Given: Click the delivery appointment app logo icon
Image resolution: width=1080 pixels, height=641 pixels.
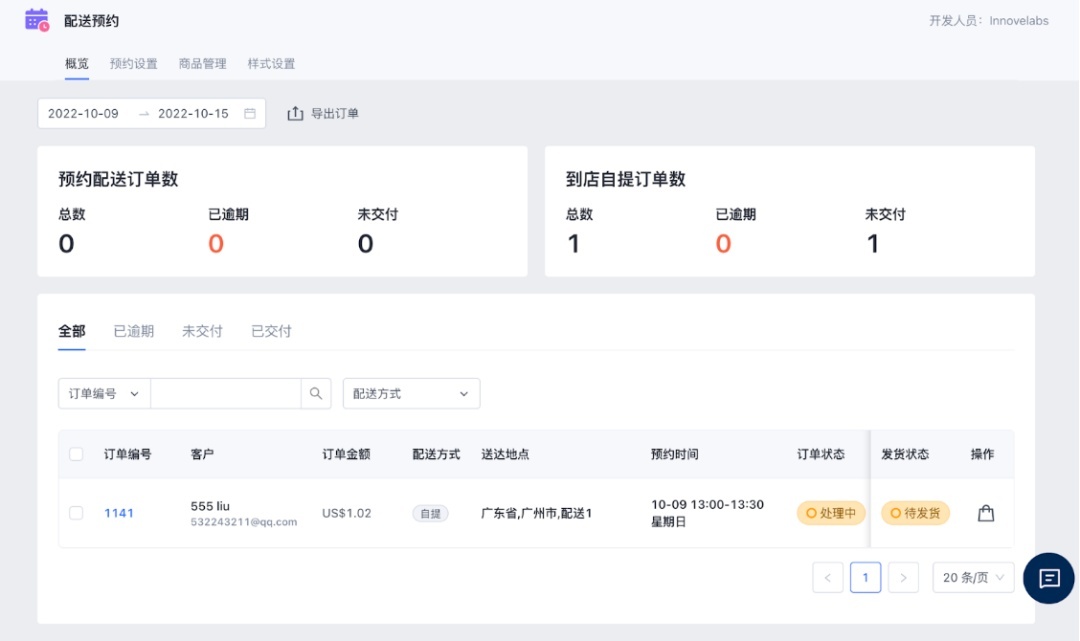Looking at the screenshot, I should 37,20.
